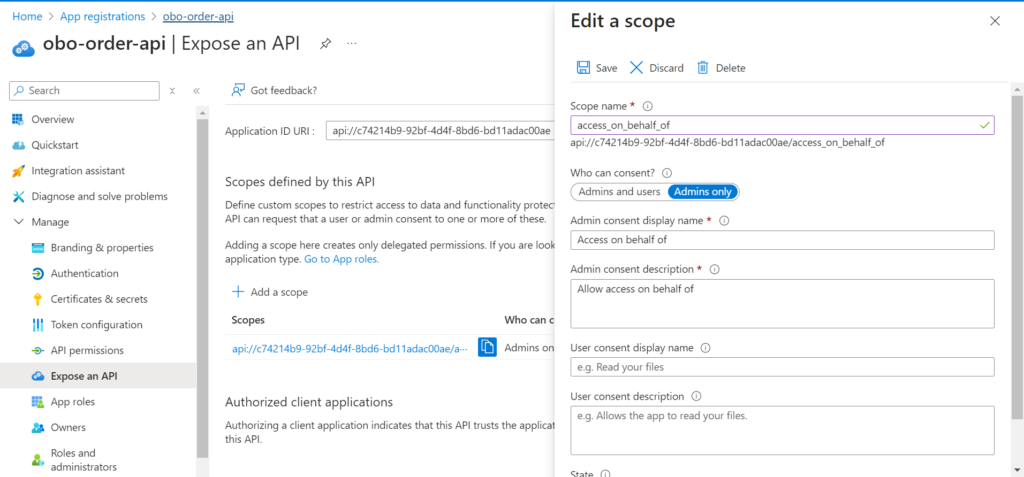Viewport: 1024px width, 477px height.
Task: Click the Discard X icon
Action: 637,68
